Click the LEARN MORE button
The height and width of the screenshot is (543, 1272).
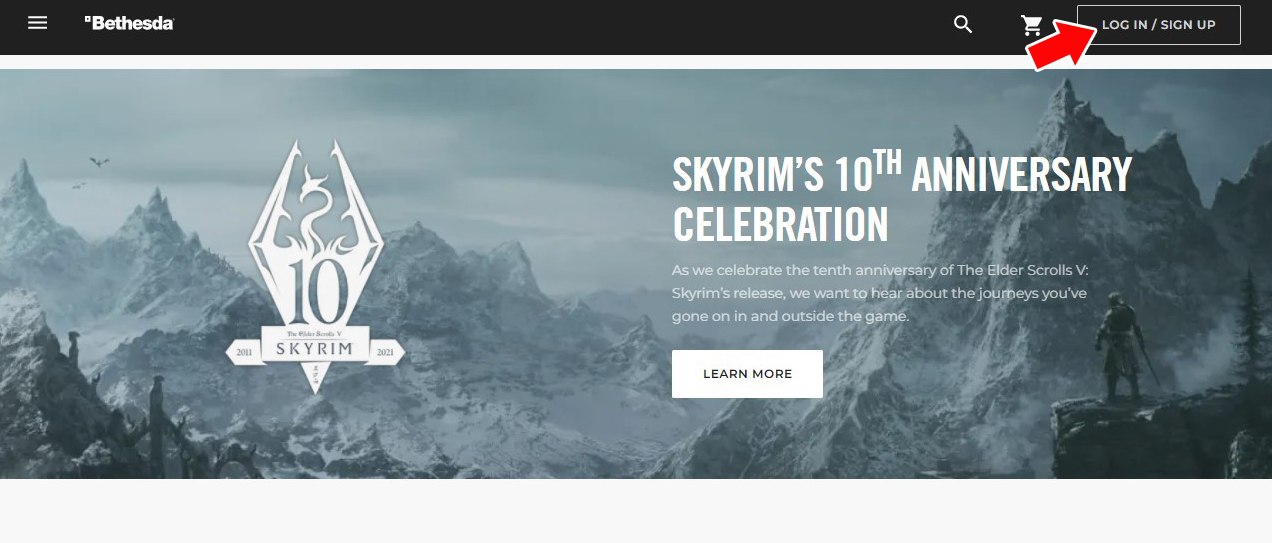click(x=747, y=374)
